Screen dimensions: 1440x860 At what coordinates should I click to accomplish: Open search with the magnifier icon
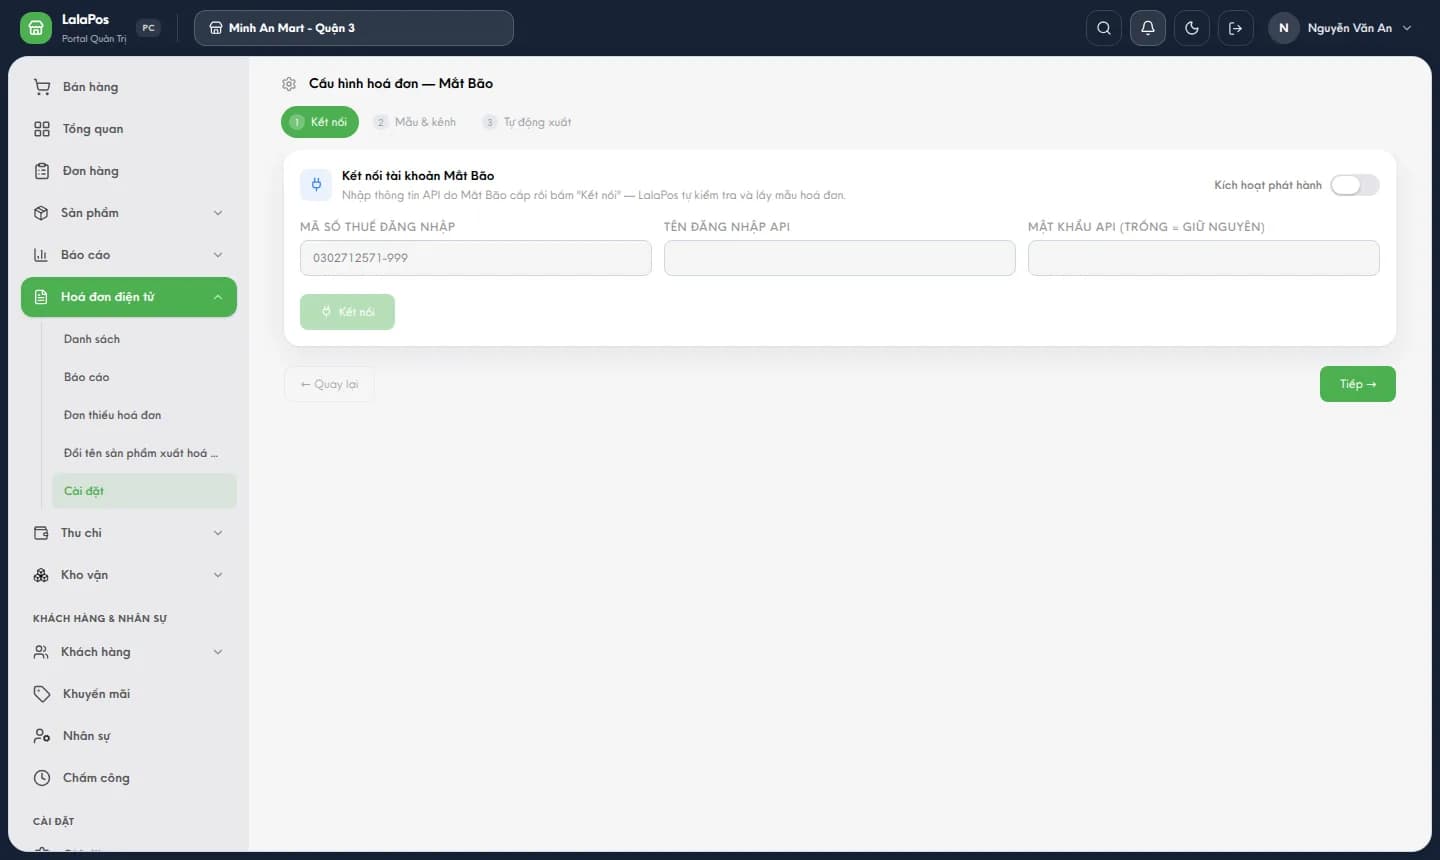coord(1104,28)
